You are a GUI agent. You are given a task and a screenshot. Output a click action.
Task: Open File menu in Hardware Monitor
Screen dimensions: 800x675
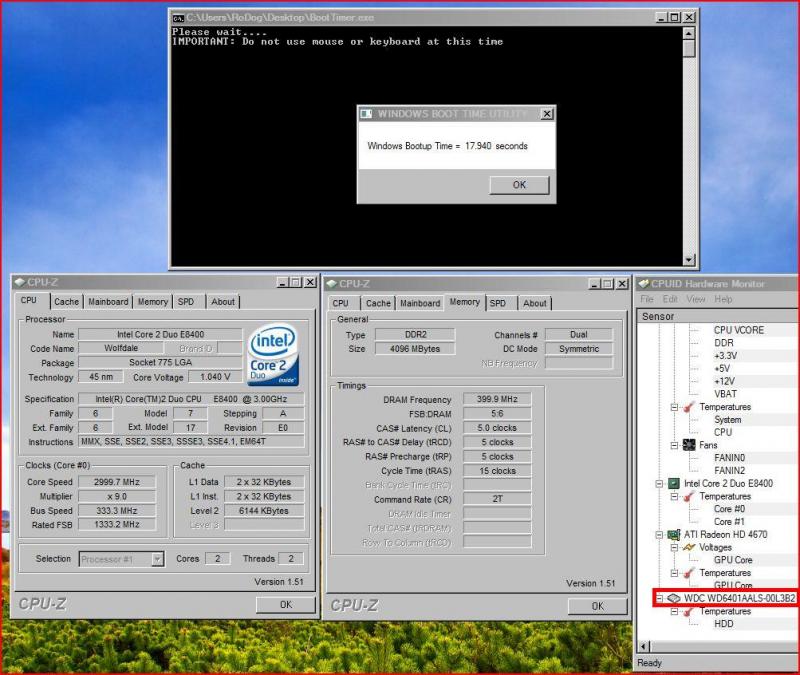(646, 299)
